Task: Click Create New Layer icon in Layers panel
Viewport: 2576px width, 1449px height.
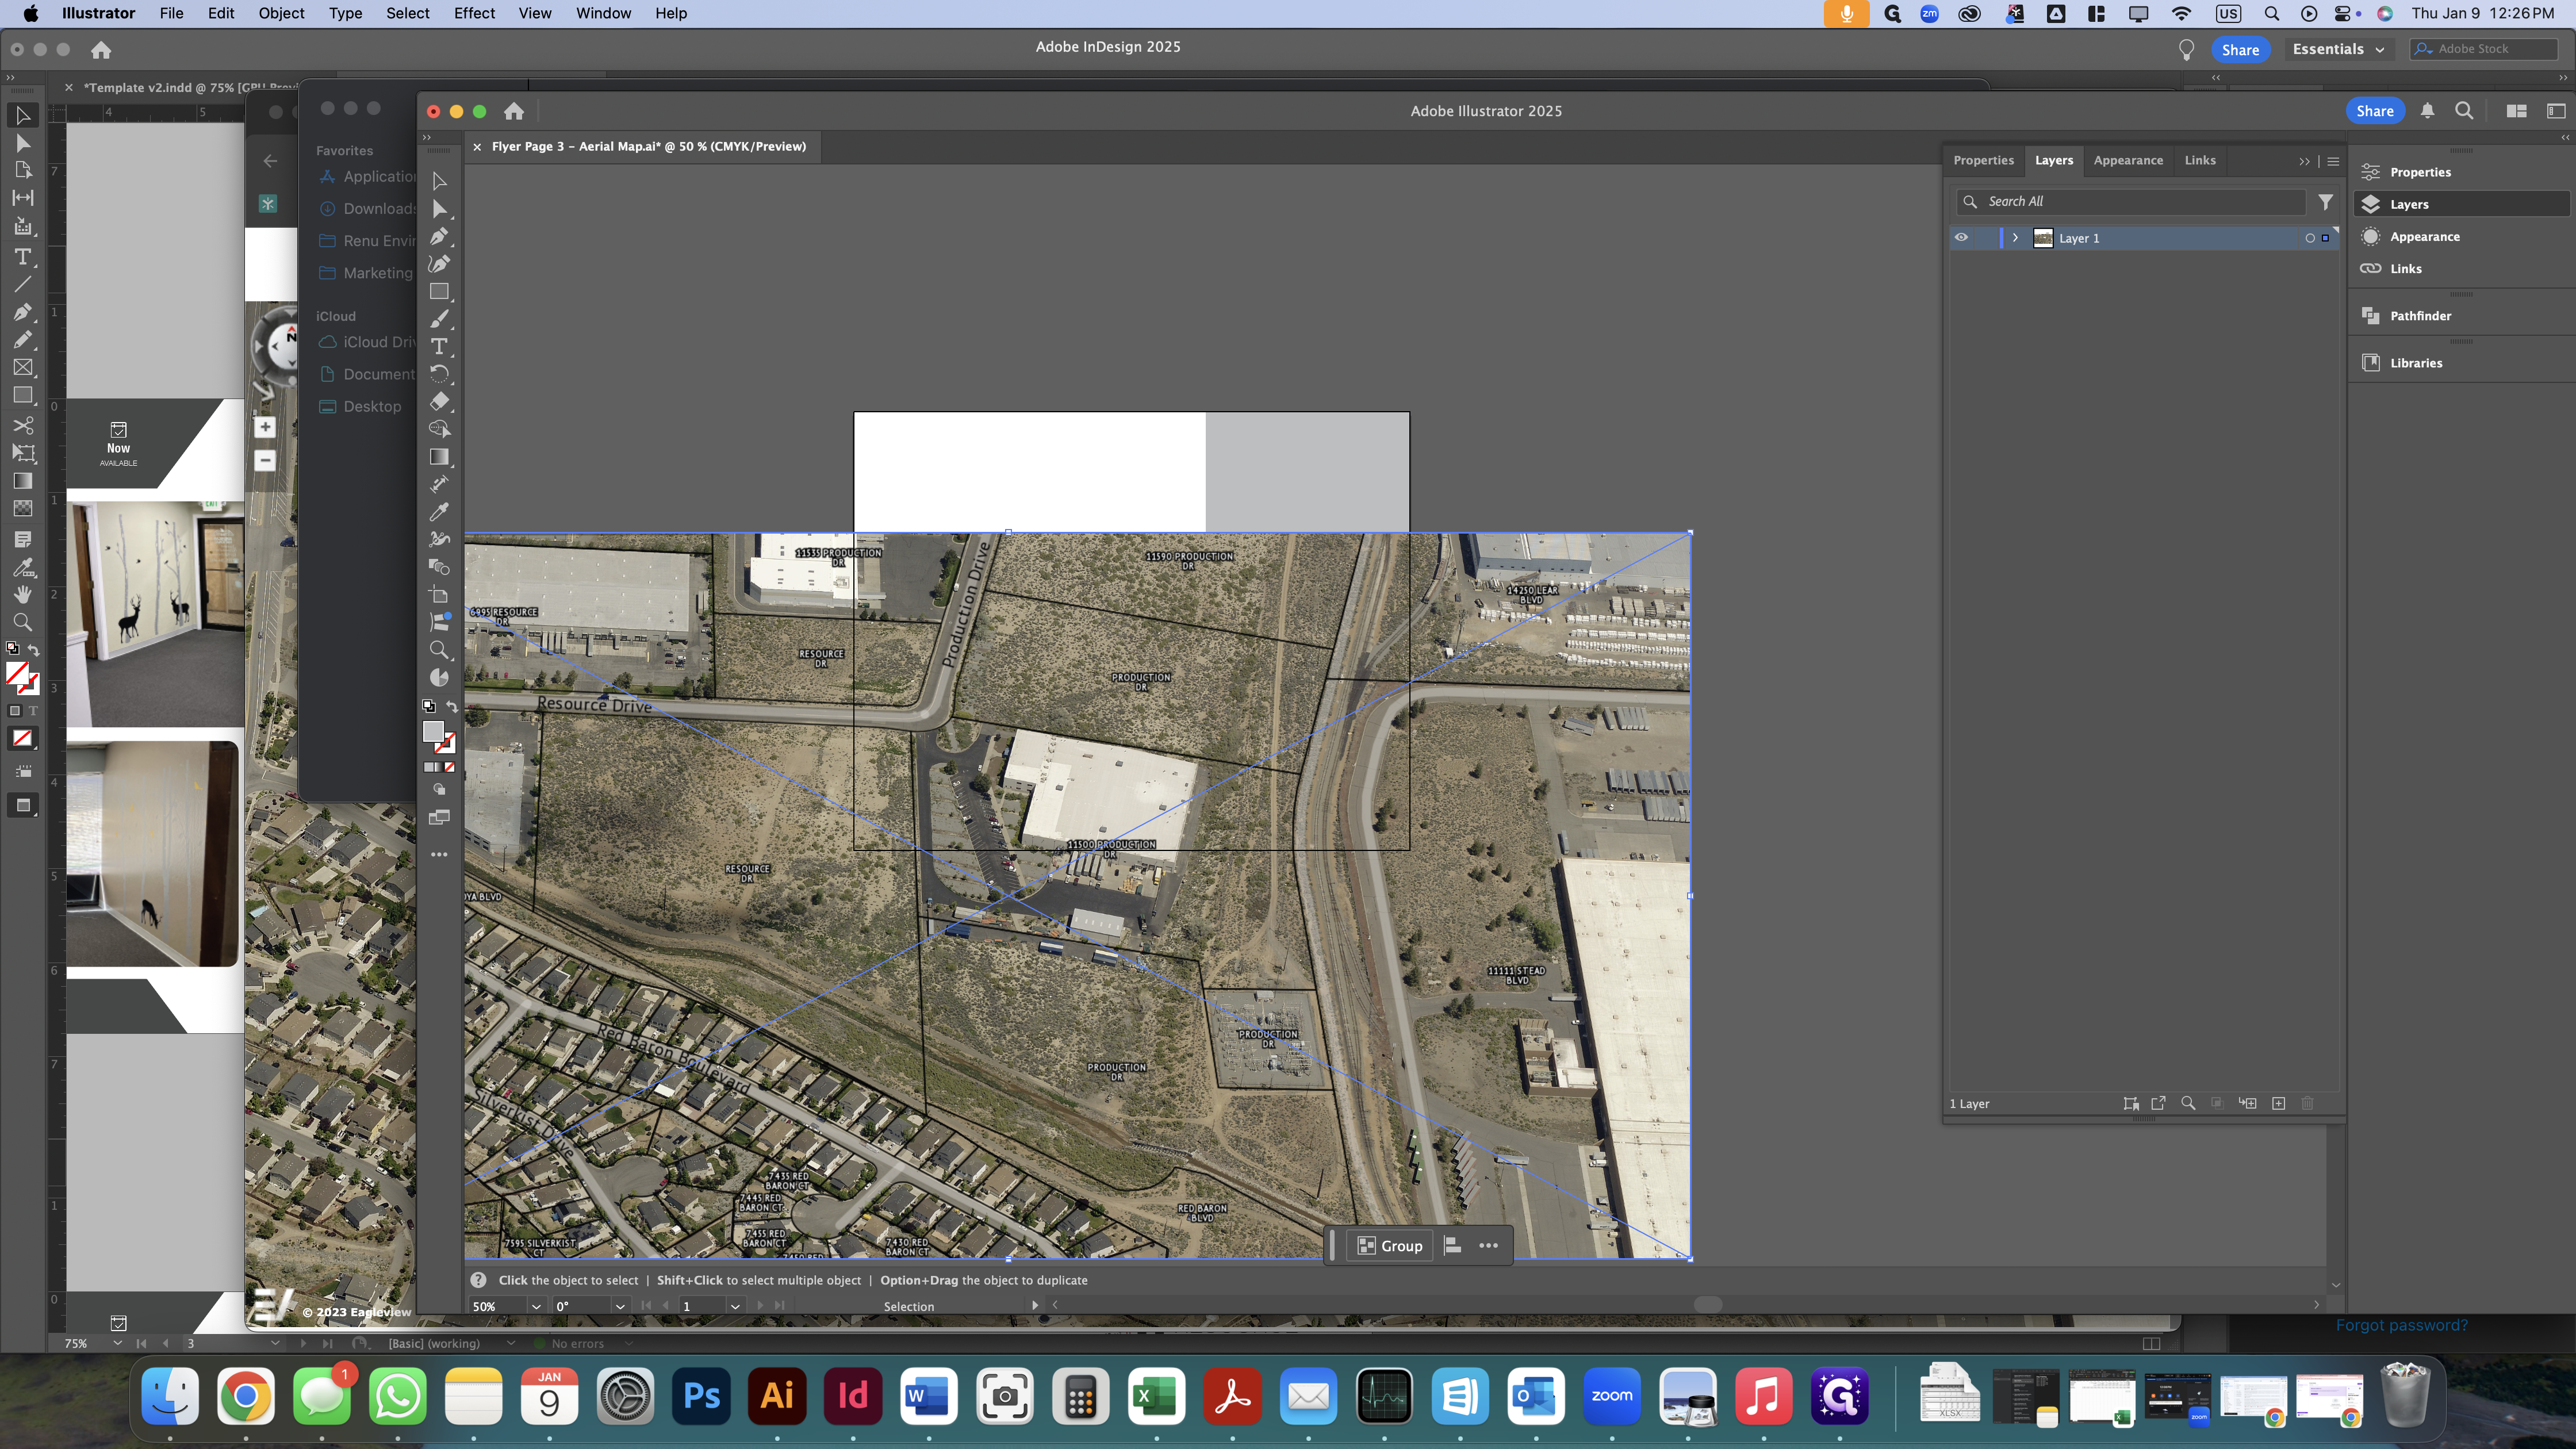Action: pyautogui.click(x=2278, y=1104)
